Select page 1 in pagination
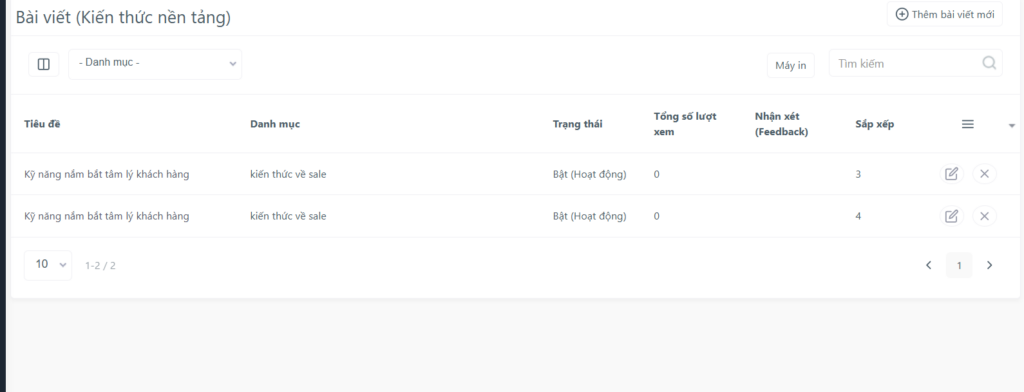The image size is (1024, 392). pos(959,265)
